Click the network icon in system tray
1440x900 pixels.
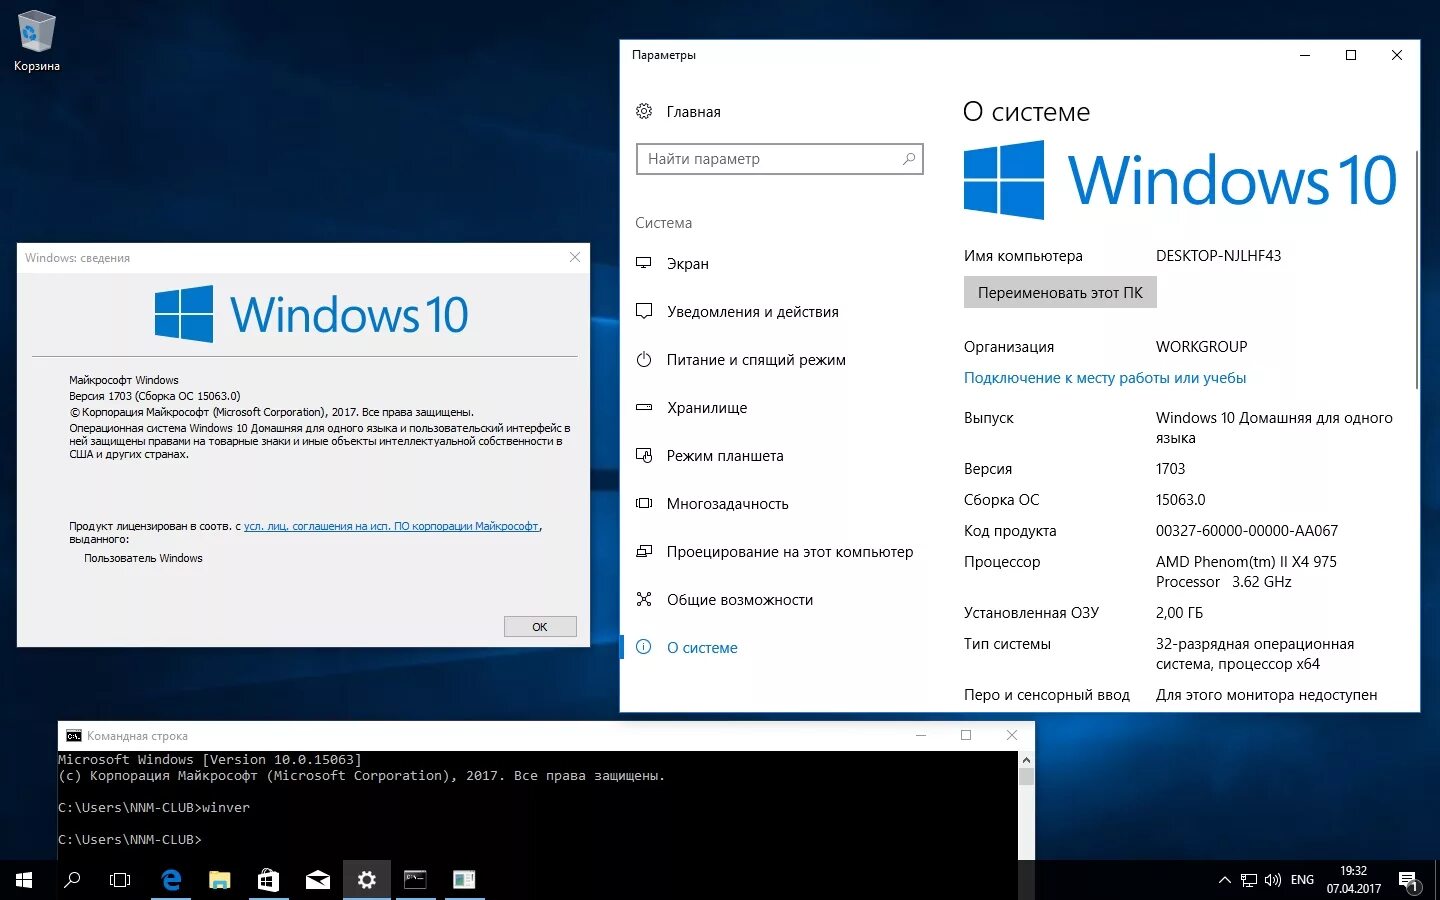(1249, 880)
